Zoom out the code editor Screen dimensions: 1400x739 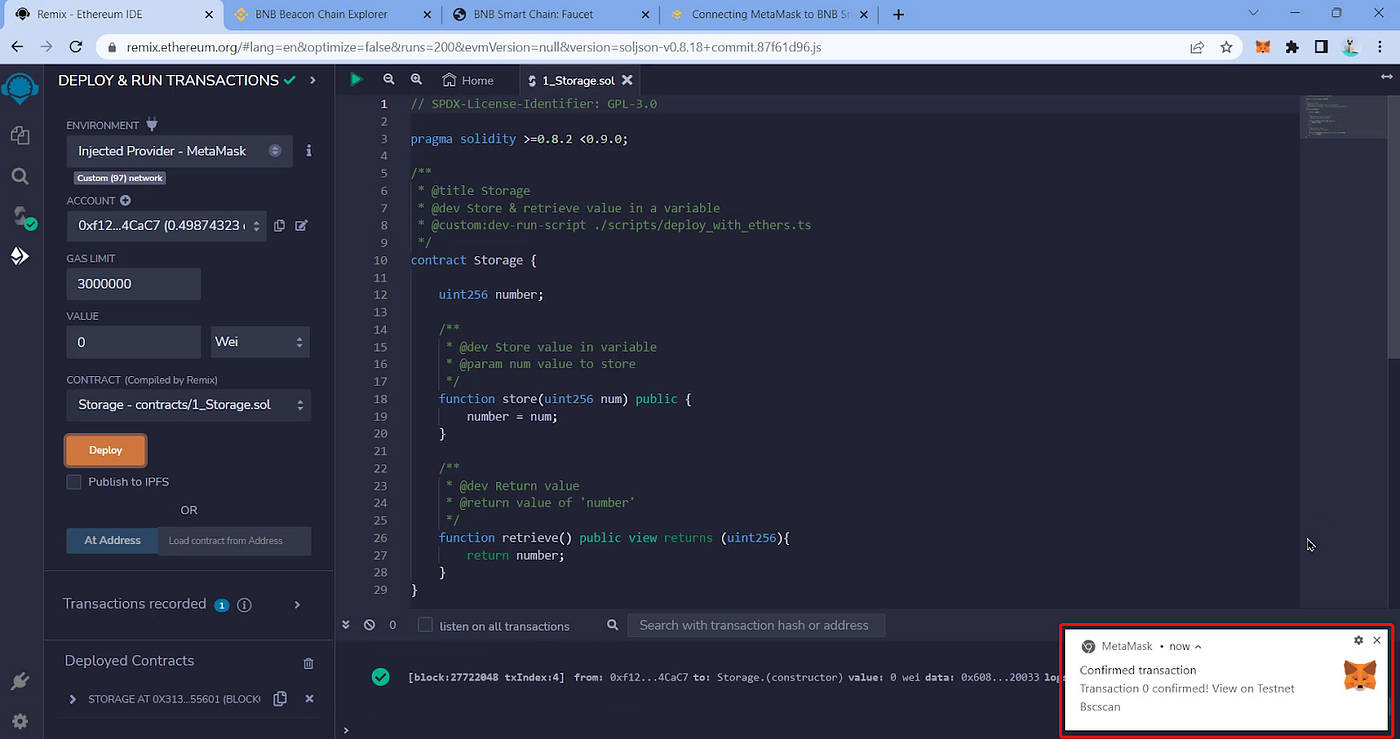(389, 79)
